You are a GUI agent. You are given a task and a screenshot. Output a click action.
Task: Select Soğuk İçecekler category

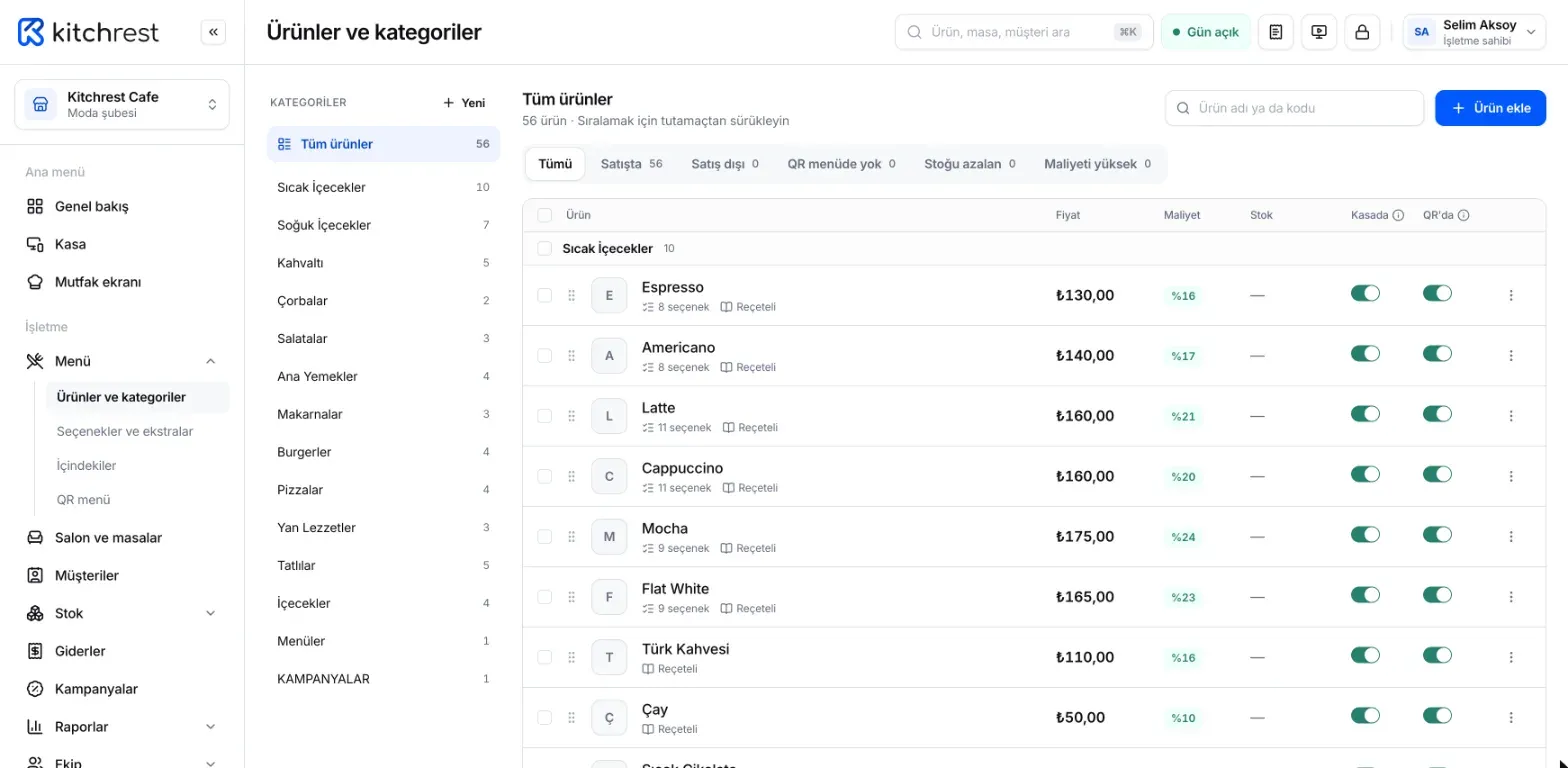[383, 225]
